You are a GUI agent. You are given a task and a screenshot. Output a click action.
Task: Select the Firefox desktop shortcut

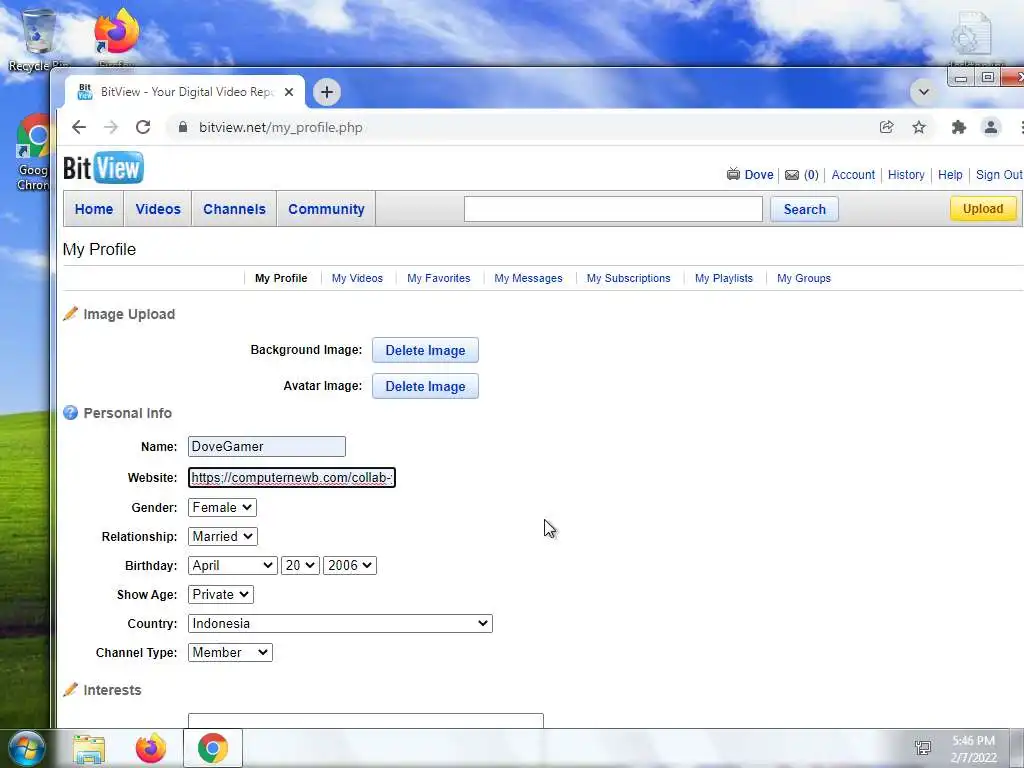point(116,37)
